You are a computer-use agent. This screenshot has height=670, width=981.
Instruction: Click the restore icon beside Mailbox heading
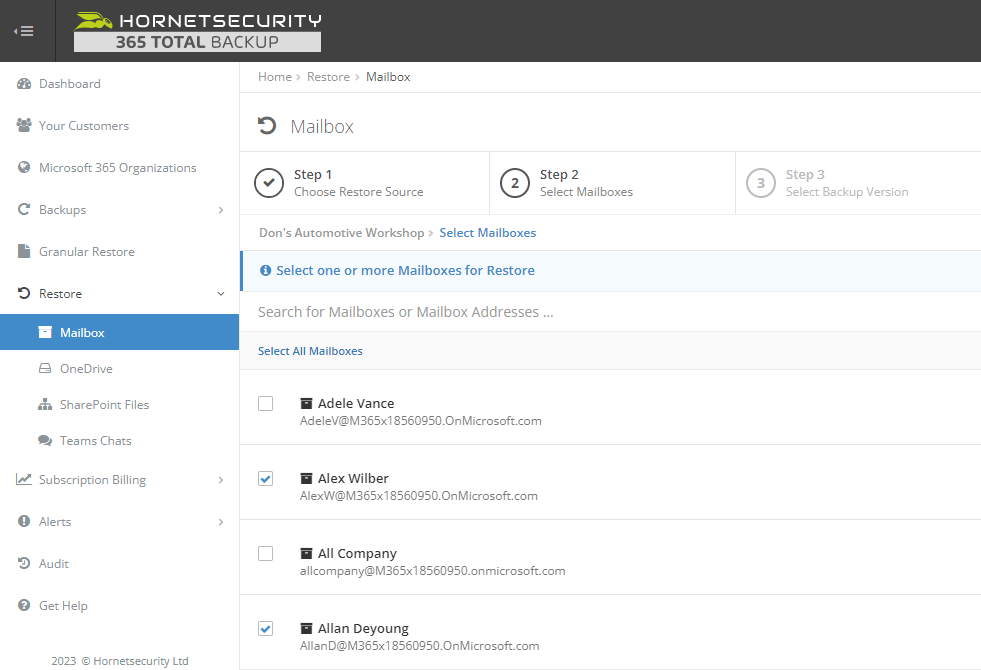click(267, 126)
